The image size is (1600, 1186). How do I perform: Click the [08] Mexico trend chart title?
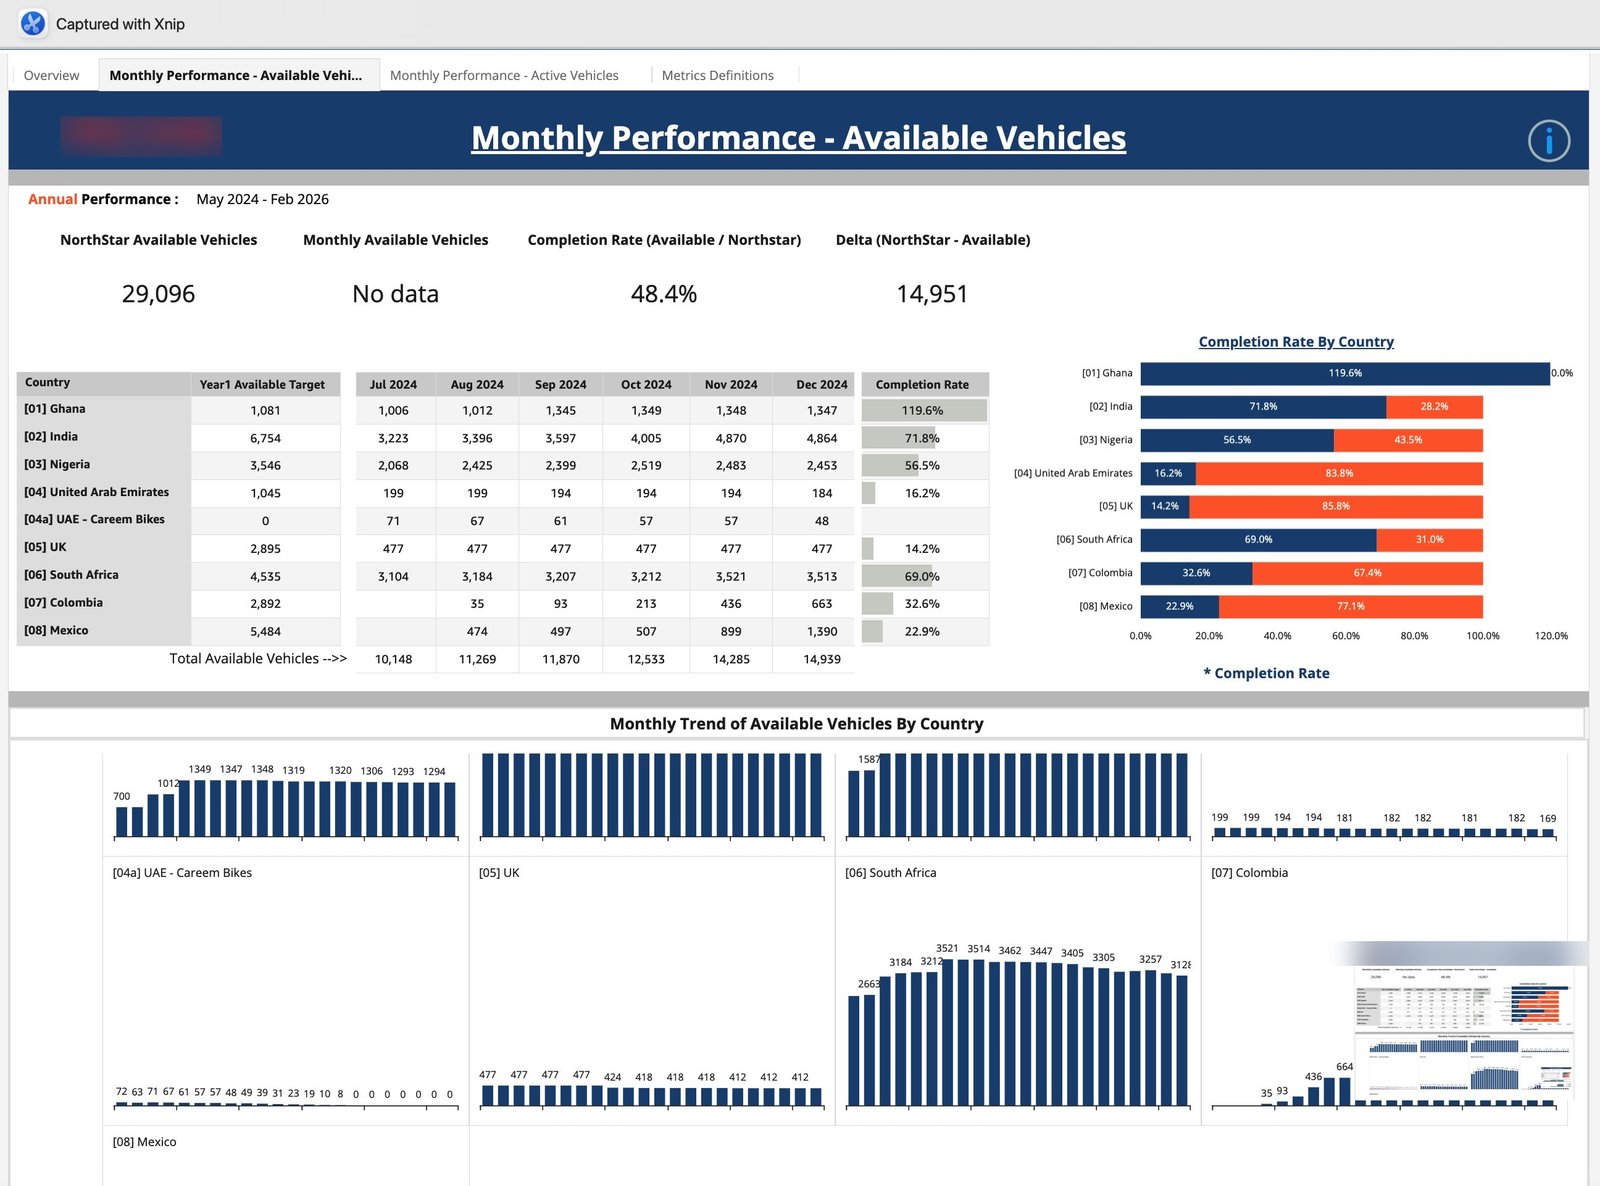pyautogui.click(x=144, y=1142)
